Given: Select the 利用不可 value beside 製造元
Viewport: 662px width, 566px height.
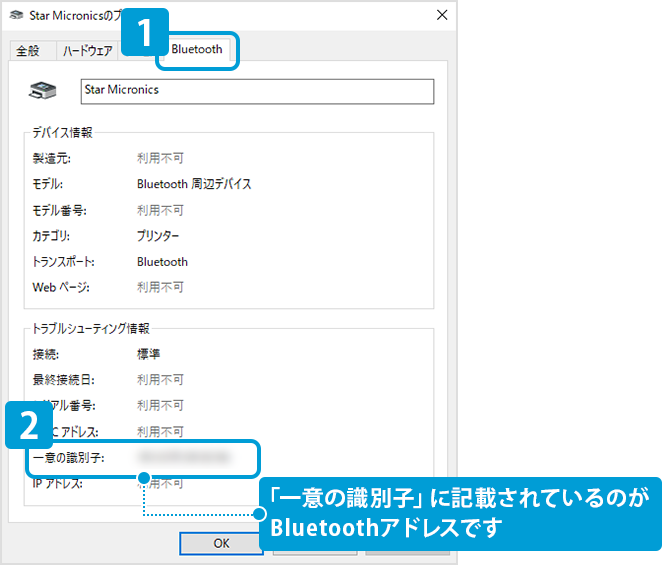Looking at the screenshot, I should pyautogui.click(x=160, y=158).
